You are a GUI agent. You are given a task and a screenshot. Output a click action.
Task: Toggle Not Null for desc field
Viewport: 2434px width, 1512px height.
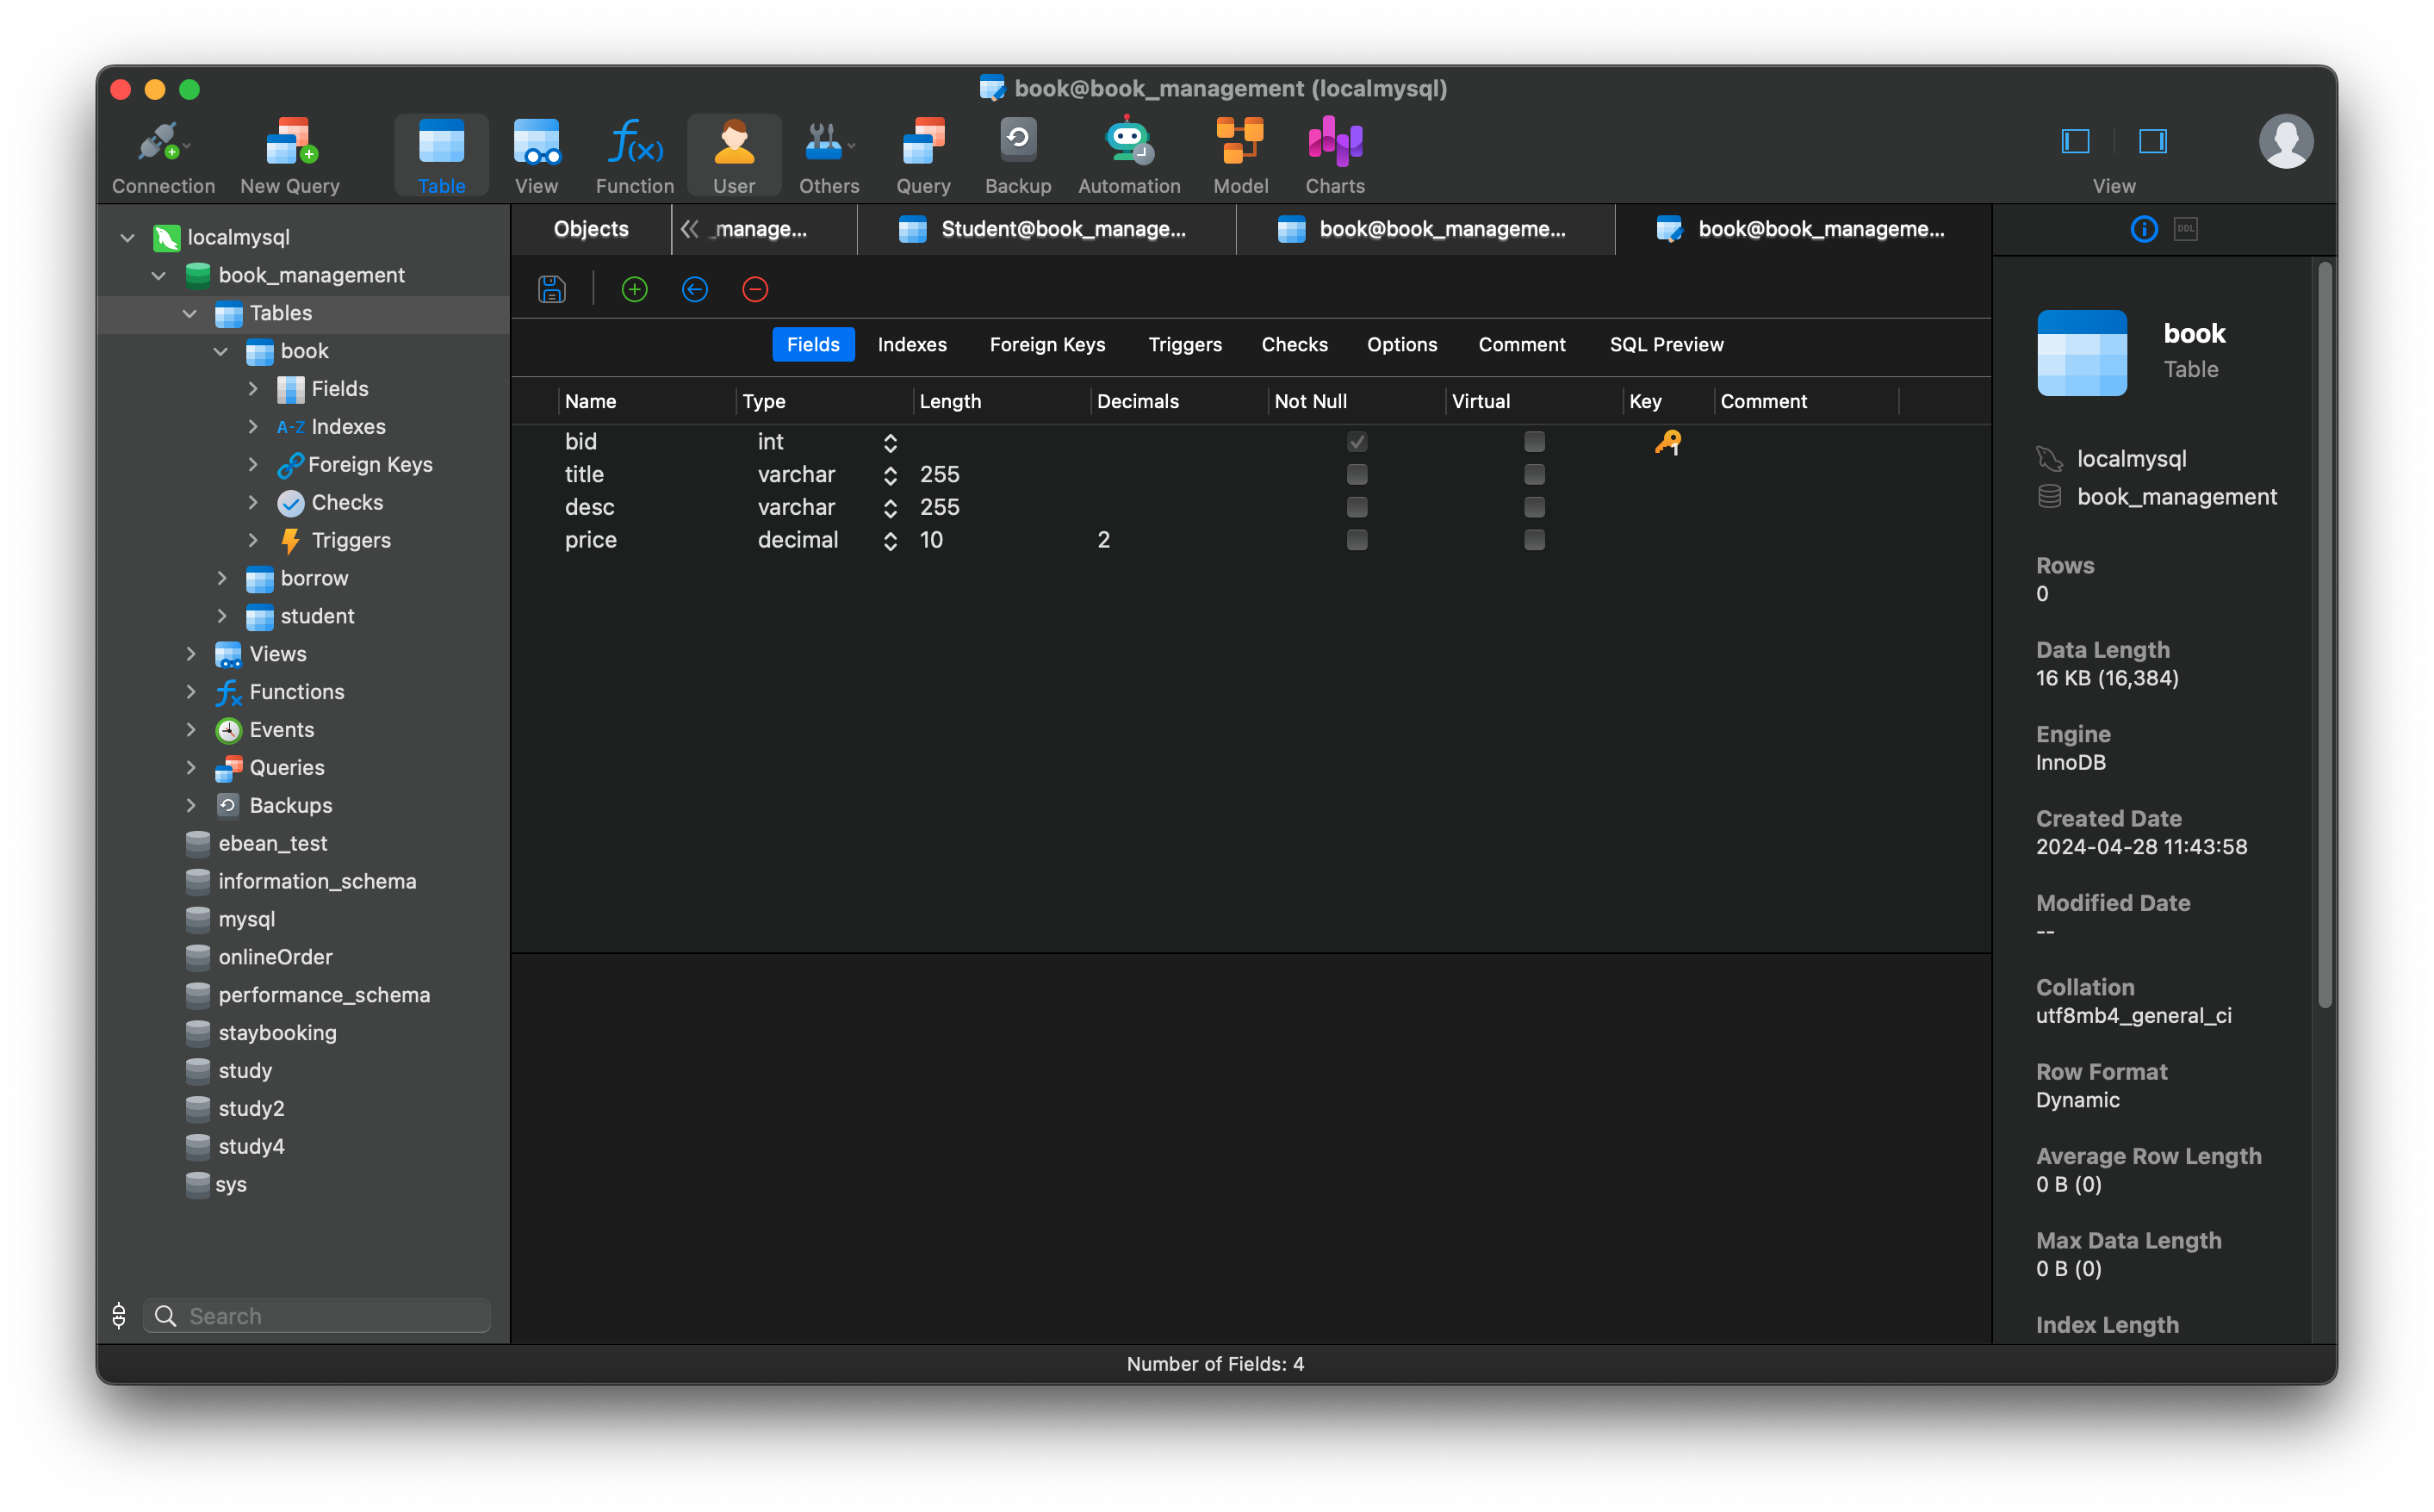click(1356, 507)
